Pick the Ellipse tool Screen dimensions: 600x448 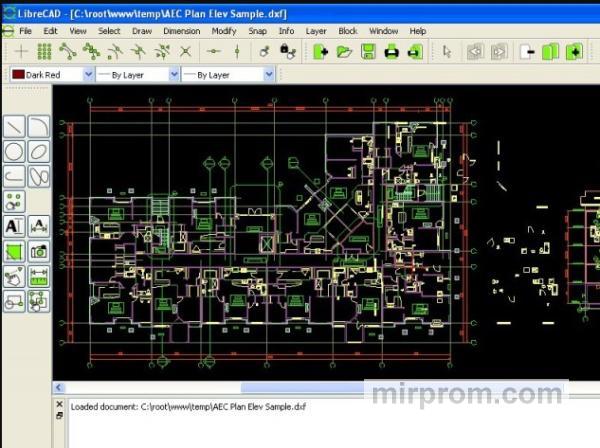(x=39, y=152)
